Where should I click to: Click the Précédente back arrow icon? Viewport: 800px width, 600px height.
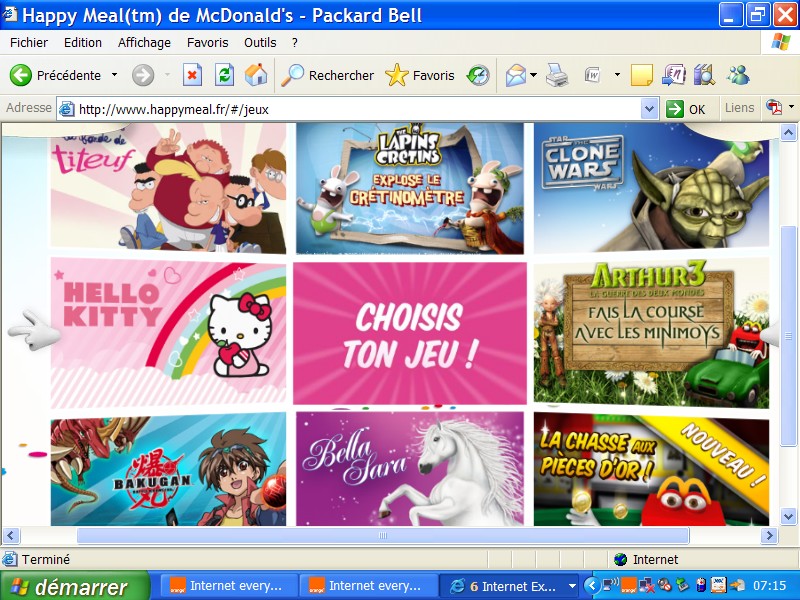click(20, 76)
